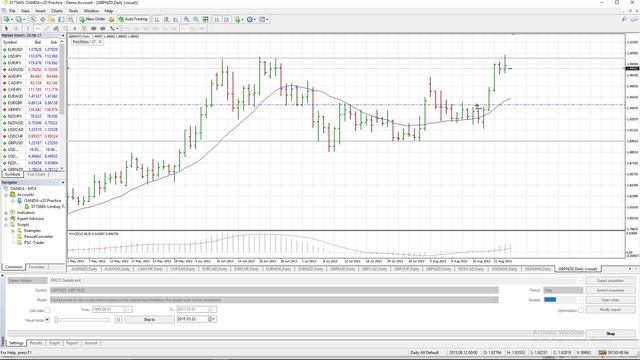
Task: Collapse the Accounts node in Navigator
Action: click(x=6, y=195)
